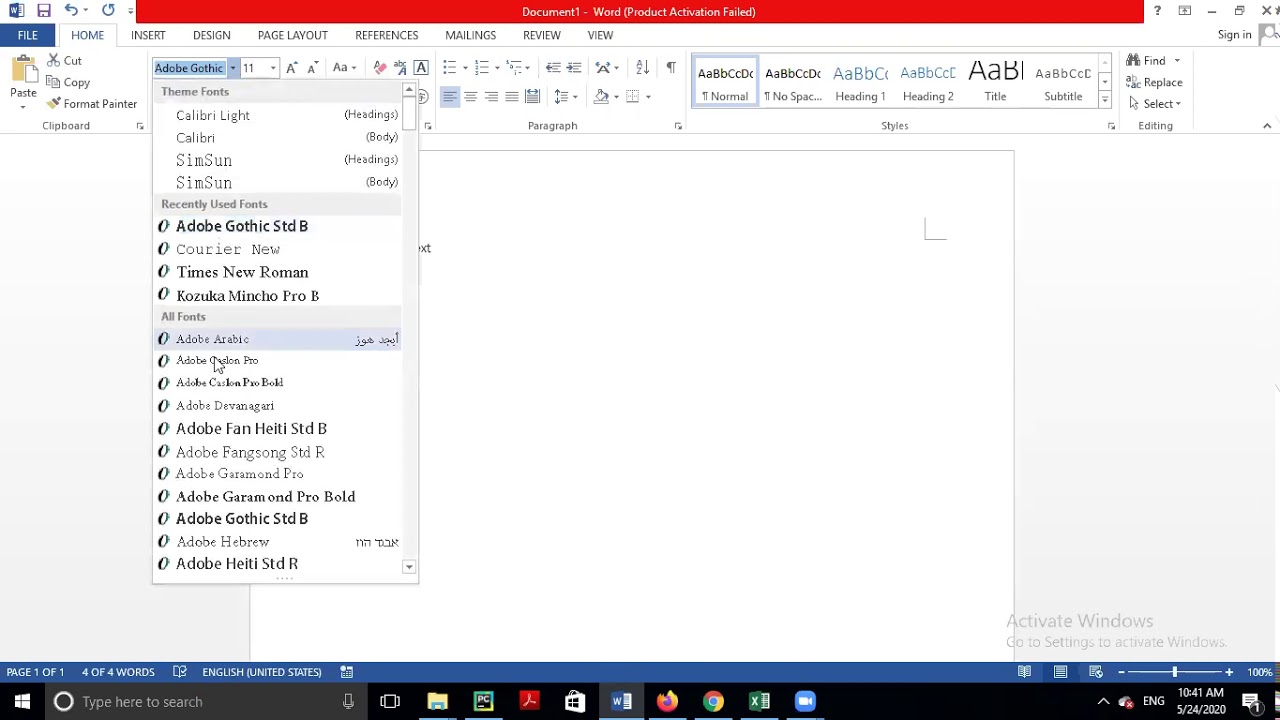
Task: Switch to Read Mode view in status bar
Action: 1024,672
